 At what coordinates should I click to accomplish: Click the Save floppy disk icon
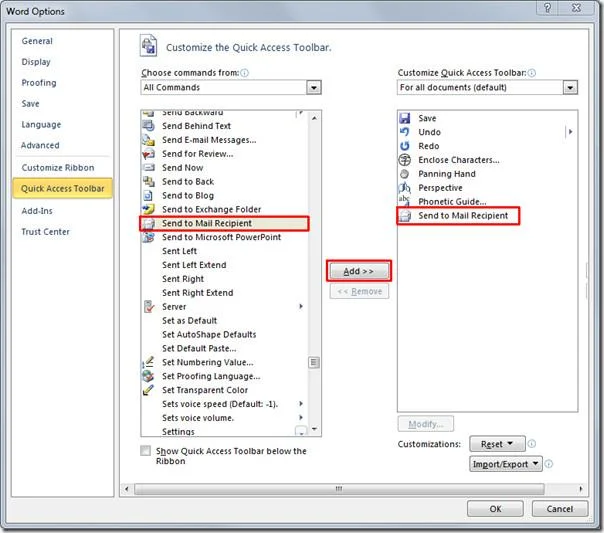[x=405, y=118]
